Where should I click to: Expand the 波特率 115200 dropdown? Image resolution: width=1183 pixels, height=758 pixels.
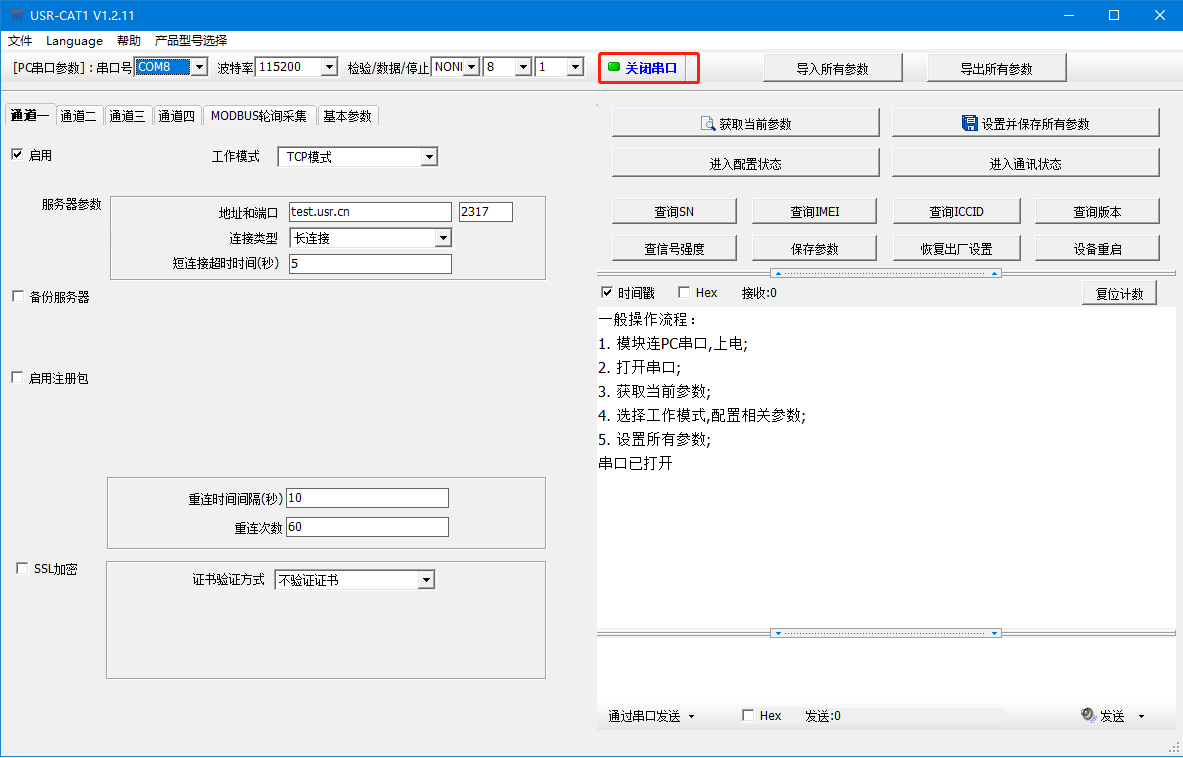coord(329,67)
